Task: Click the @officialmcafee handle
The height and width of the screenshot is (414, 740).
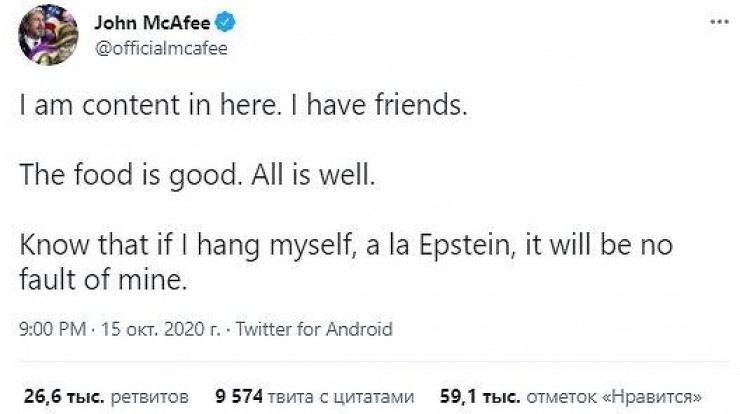Action: tap(162, 49)
